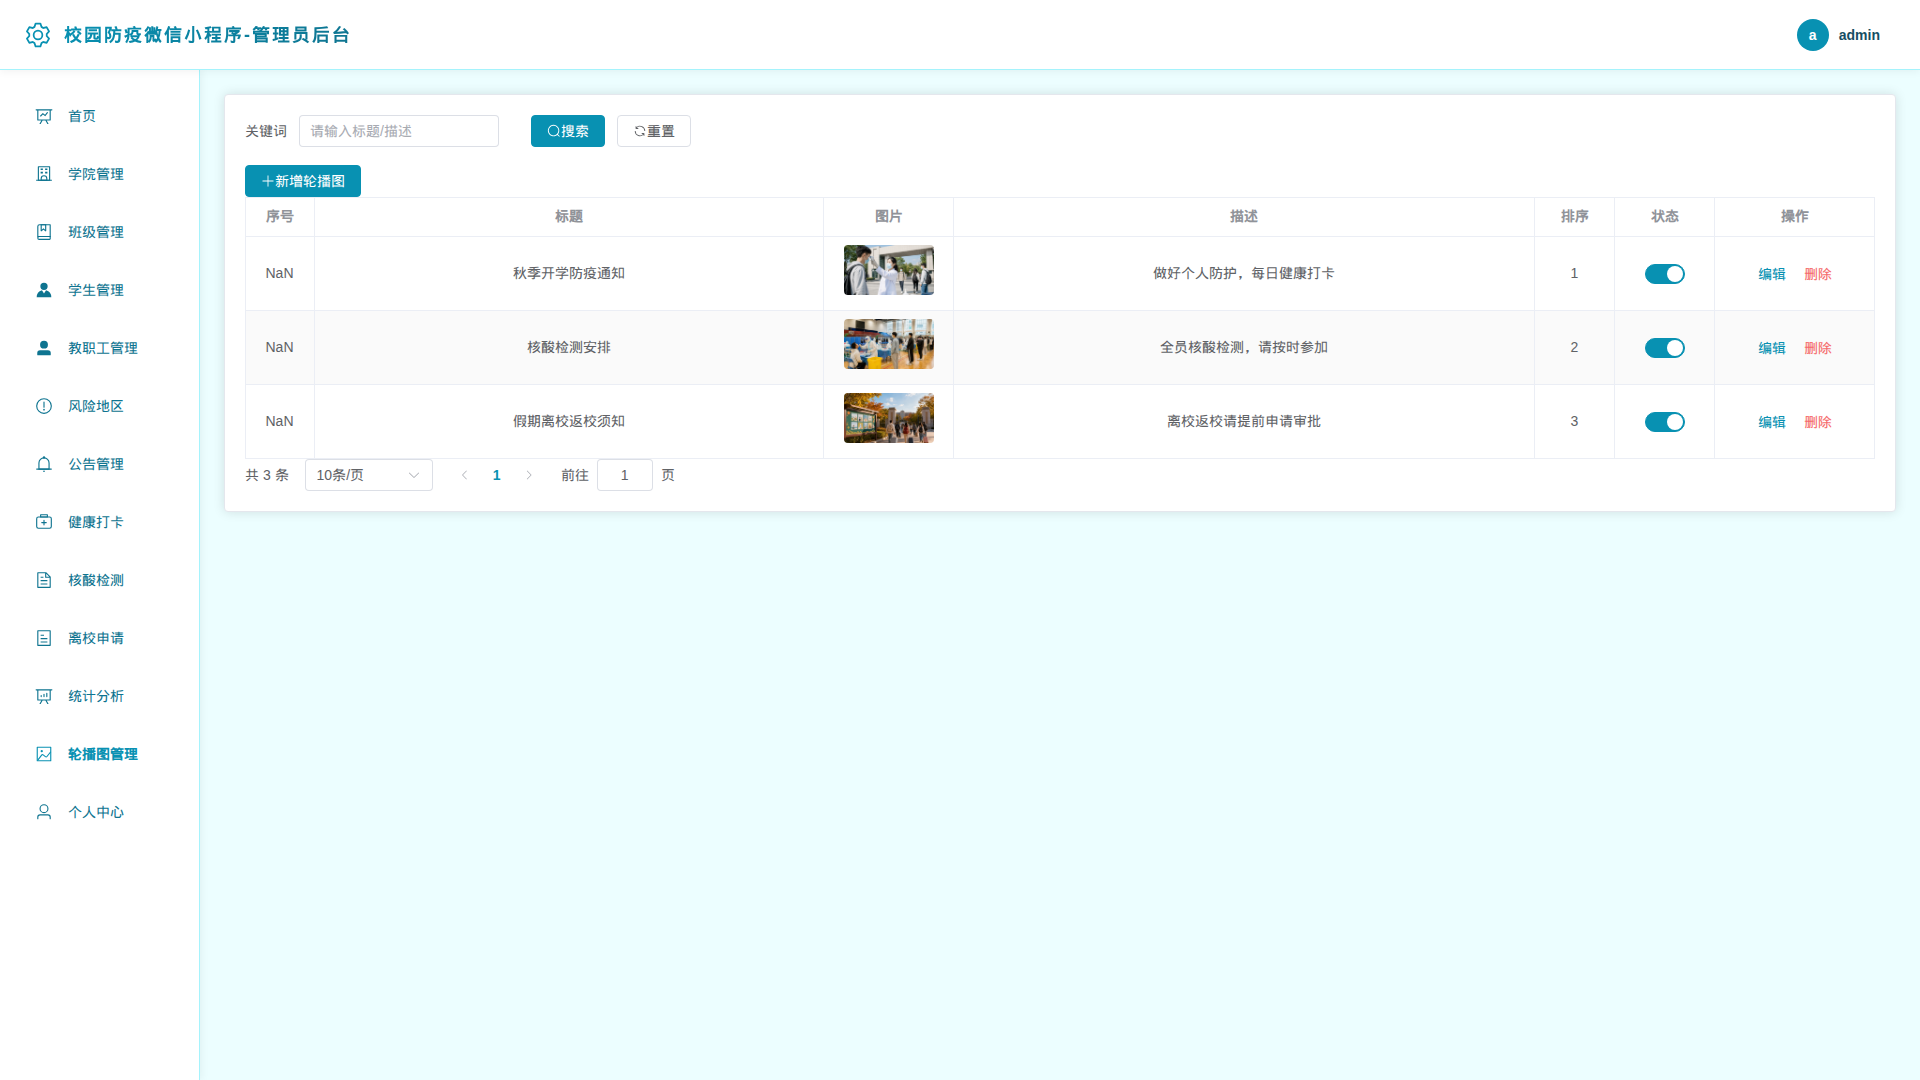Viewport: 1920px width, 1080px height.
Task: Open 个人中心 menu item
Action: click(x=100, y=812)
